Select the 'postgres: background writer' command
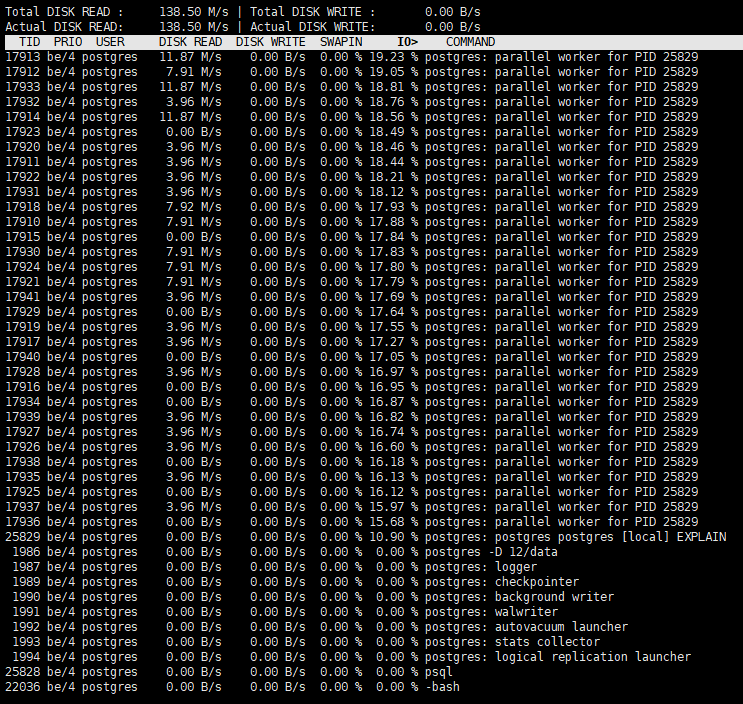This screenshot has width=743, height=704. (519, 597)
